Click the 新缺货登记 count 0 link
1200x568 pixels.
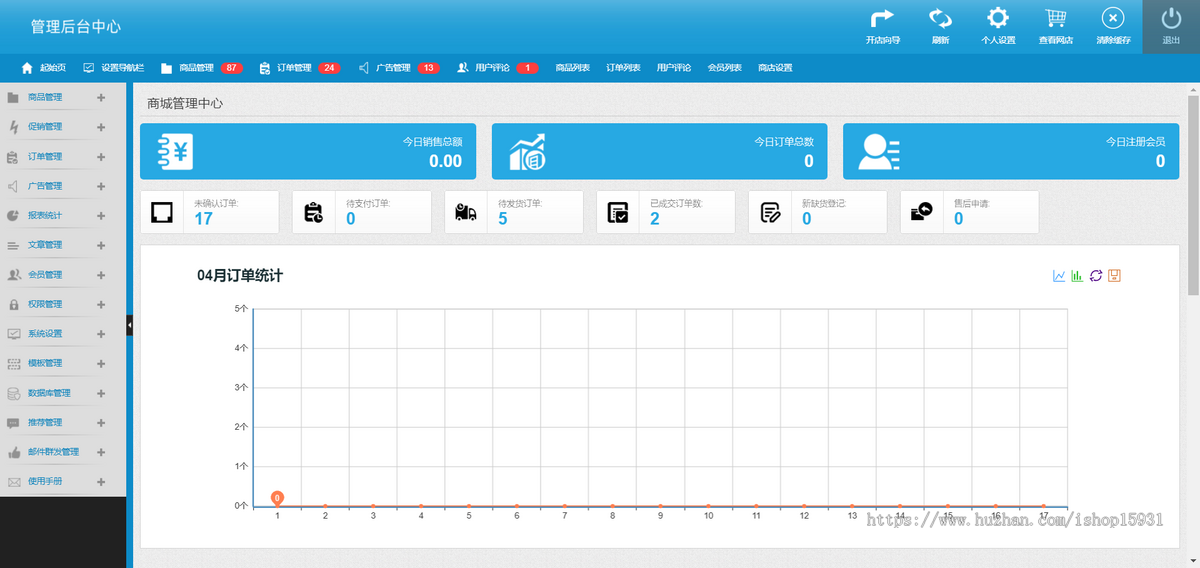coord(807,219)
